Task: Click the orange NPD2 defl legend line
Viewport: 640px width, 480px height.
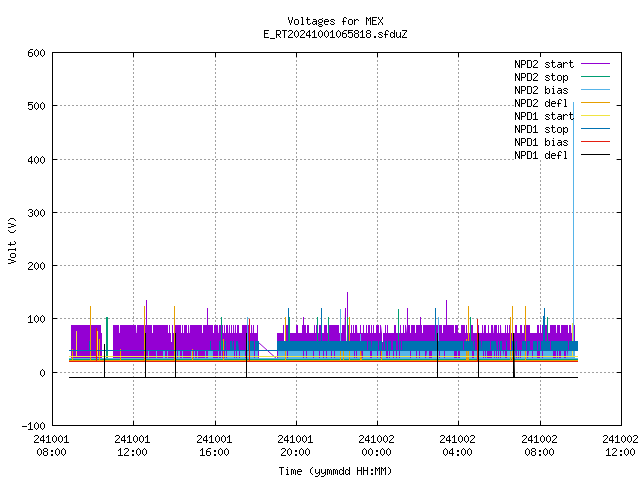Action: 596,103
